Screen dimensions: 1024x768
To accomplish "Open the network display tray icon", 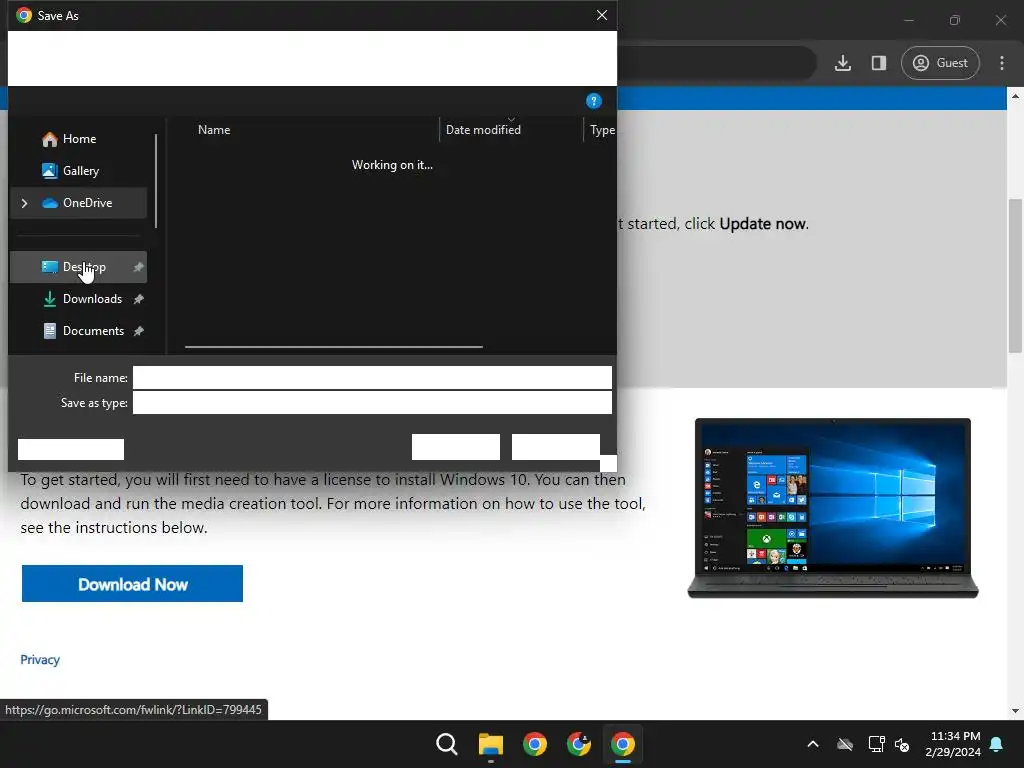I will pos(876,744).
